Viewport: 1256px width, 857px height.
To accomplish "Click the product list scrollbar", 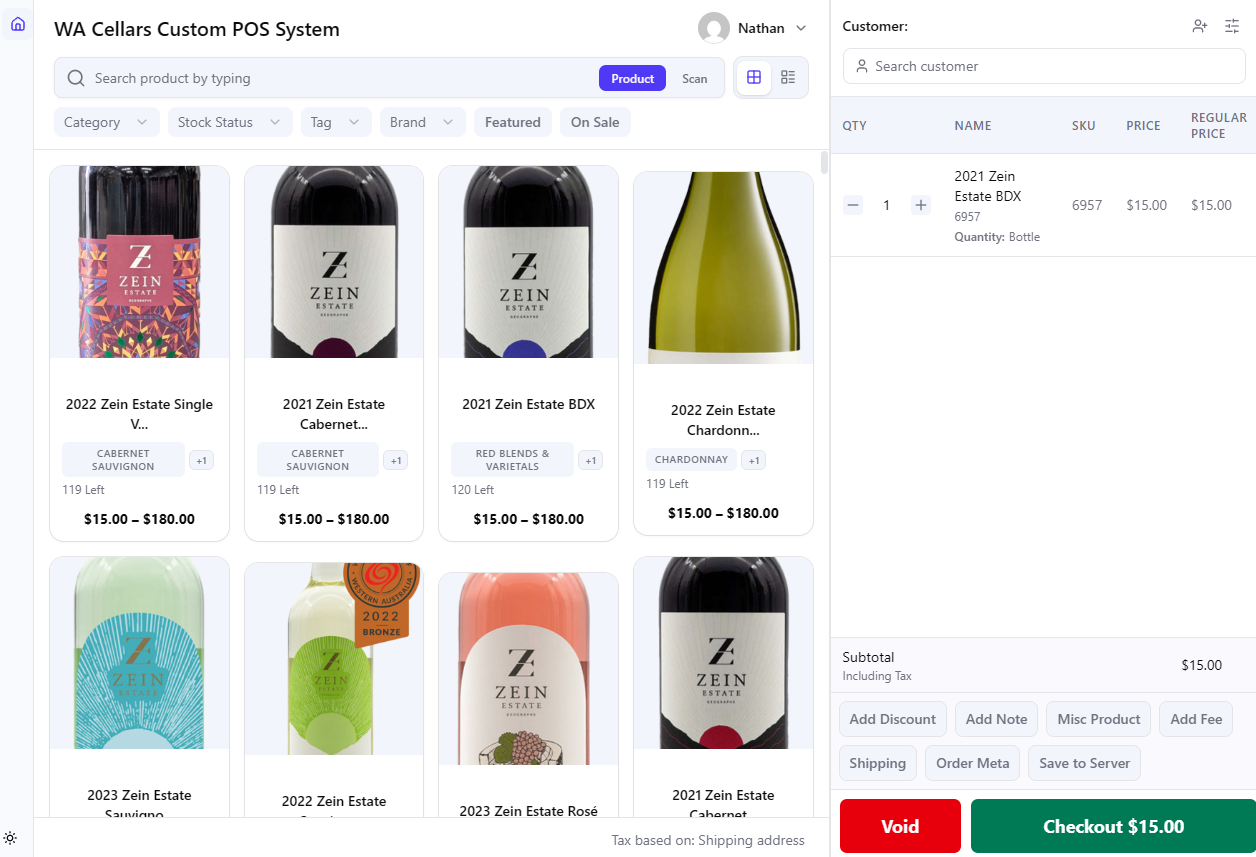I will (824, 162).
